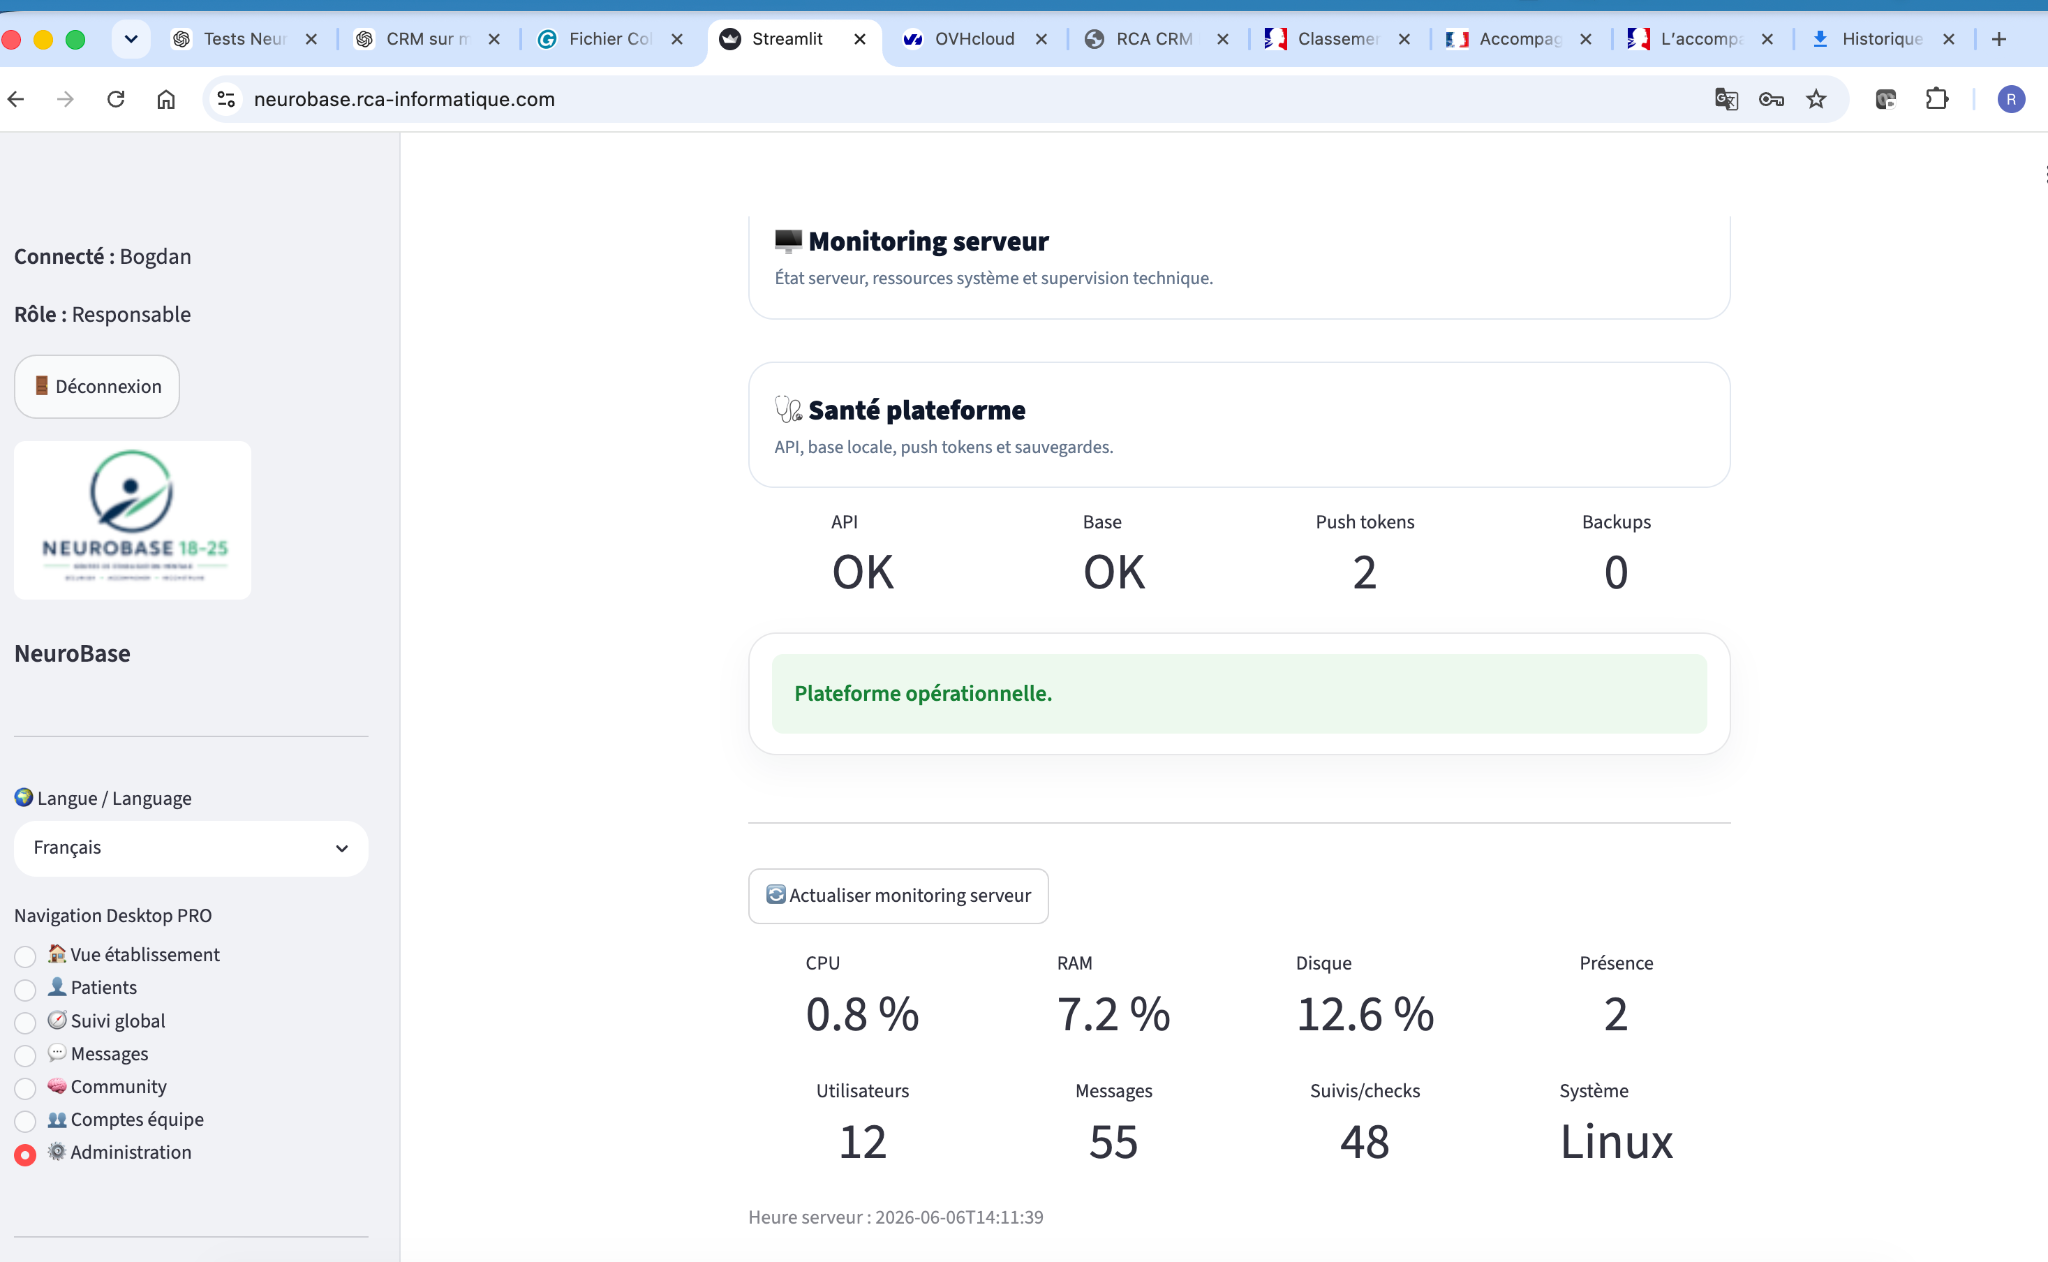Image resolution: width=2048 pixels, height=1262 pixels.
Task: Click the API OK metric value
Action: pos(863,572)
